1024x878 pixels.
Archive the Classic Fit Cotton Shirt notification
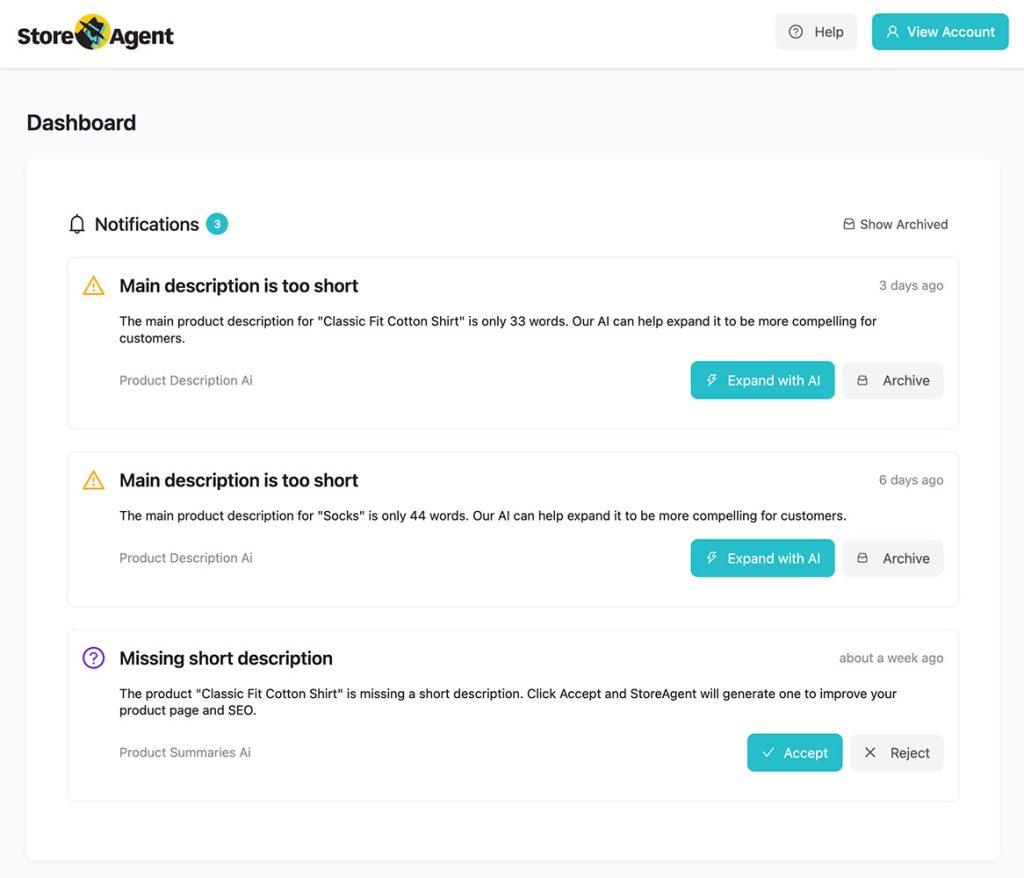tap(892, 380)
